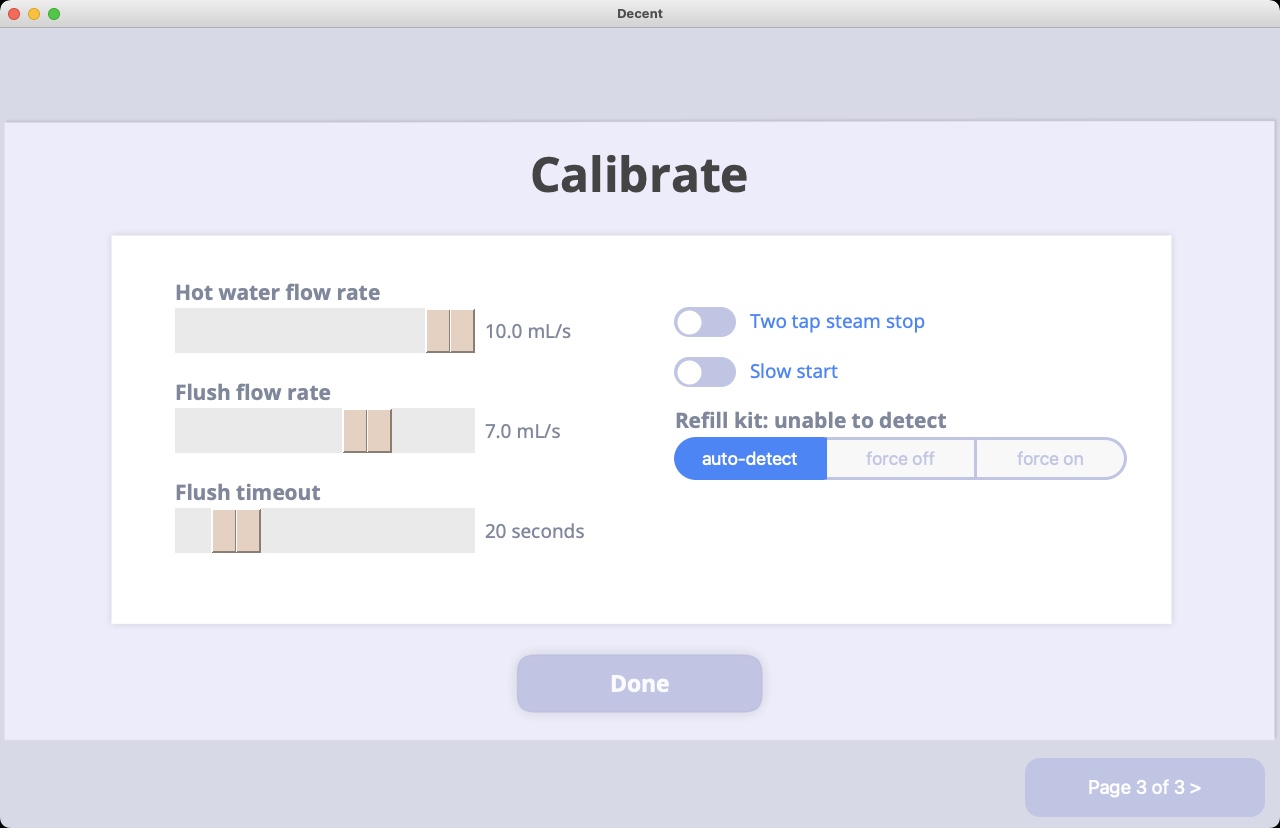
Task: Click the Flush timeout slider handle
Action: [x=236, y=531]
